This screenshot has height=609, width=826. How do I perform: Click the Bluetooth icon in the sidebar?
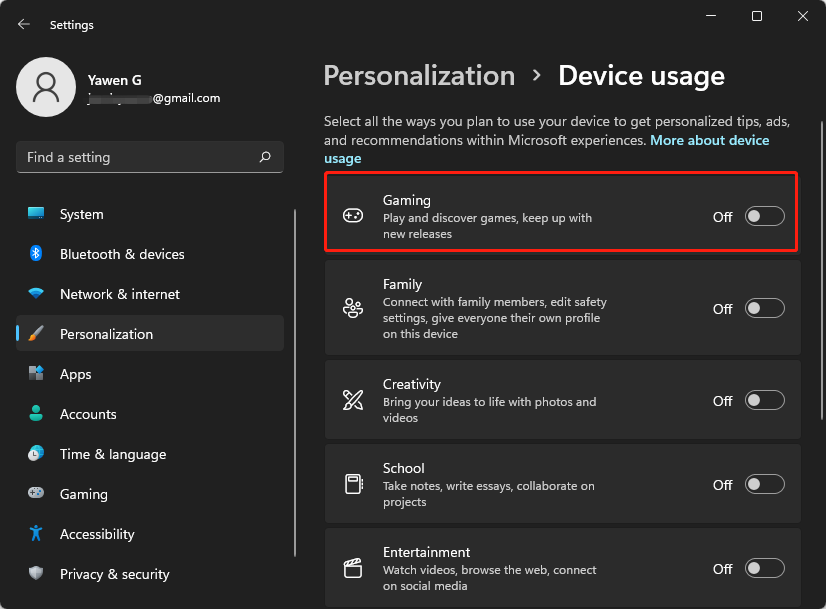(36, 253)
